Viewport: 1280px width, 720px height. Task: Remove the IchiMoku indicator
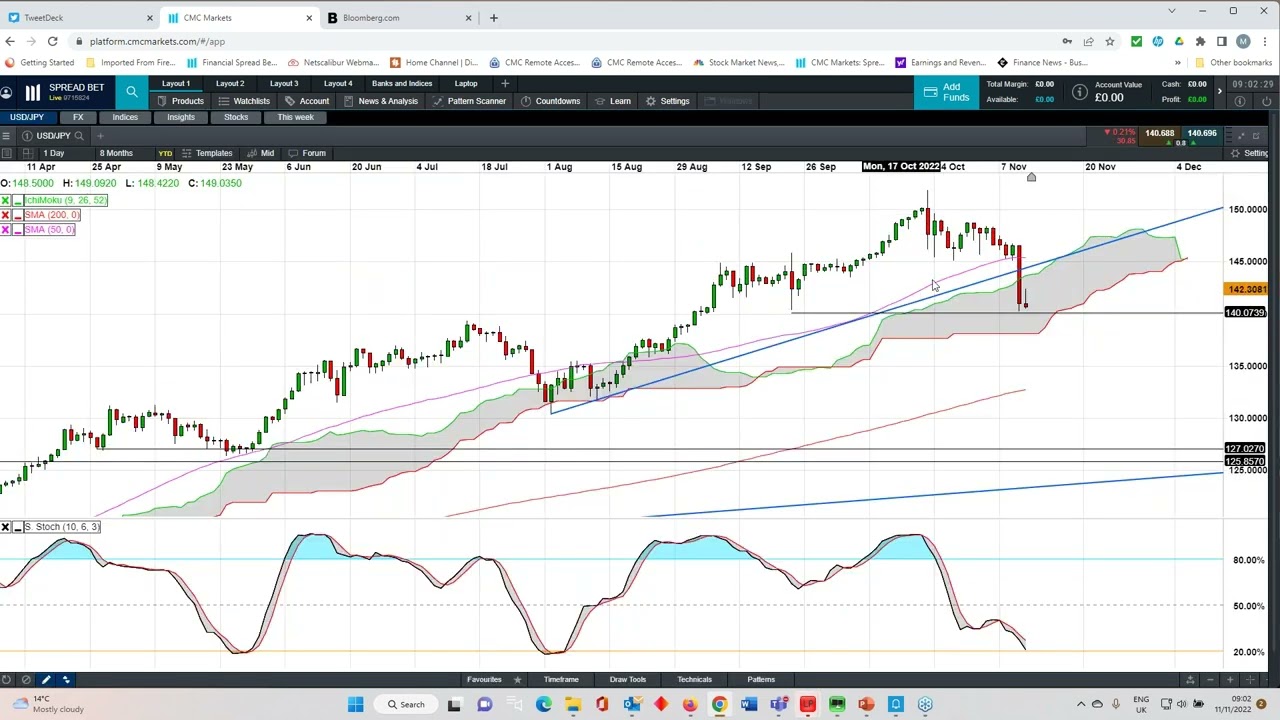[5, 200]
